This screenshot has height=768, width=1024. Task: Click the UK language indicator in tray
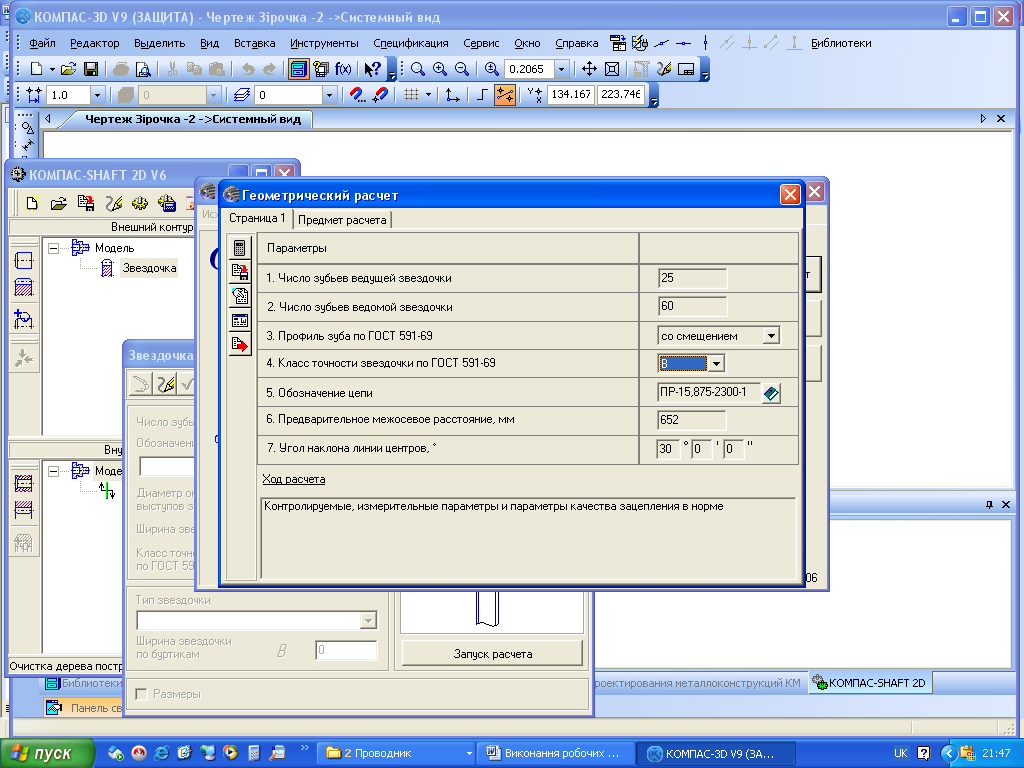[900, 753]
